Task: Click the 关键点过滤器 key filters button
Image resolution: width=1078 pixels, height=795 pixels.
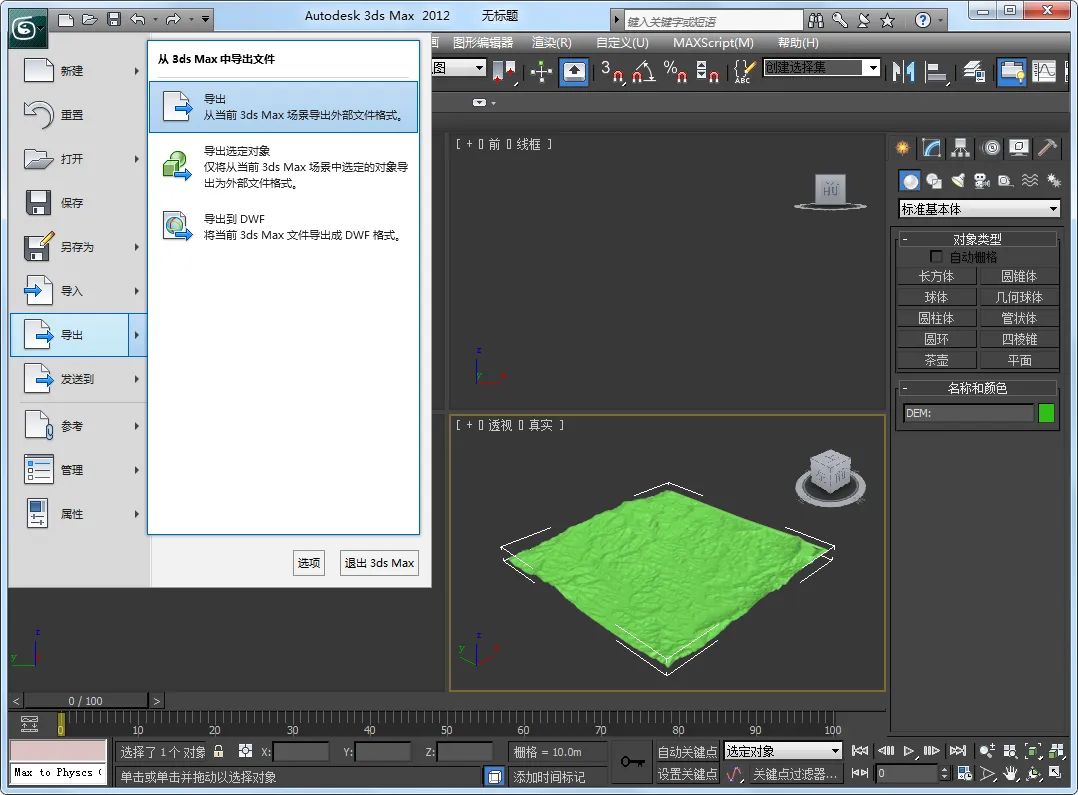Action: click(x=795, y=774)
